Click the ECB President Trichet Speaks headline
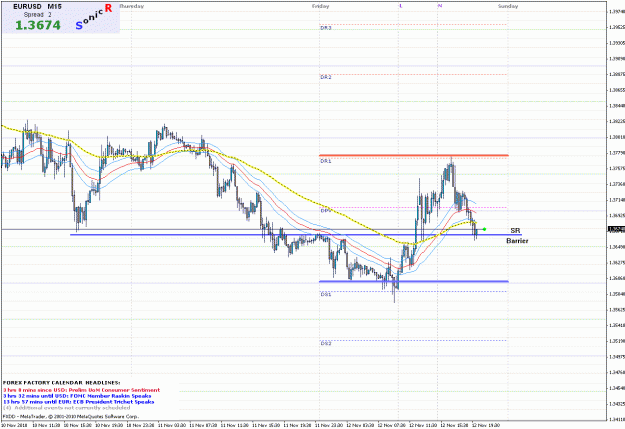 [x=79, y=402]
